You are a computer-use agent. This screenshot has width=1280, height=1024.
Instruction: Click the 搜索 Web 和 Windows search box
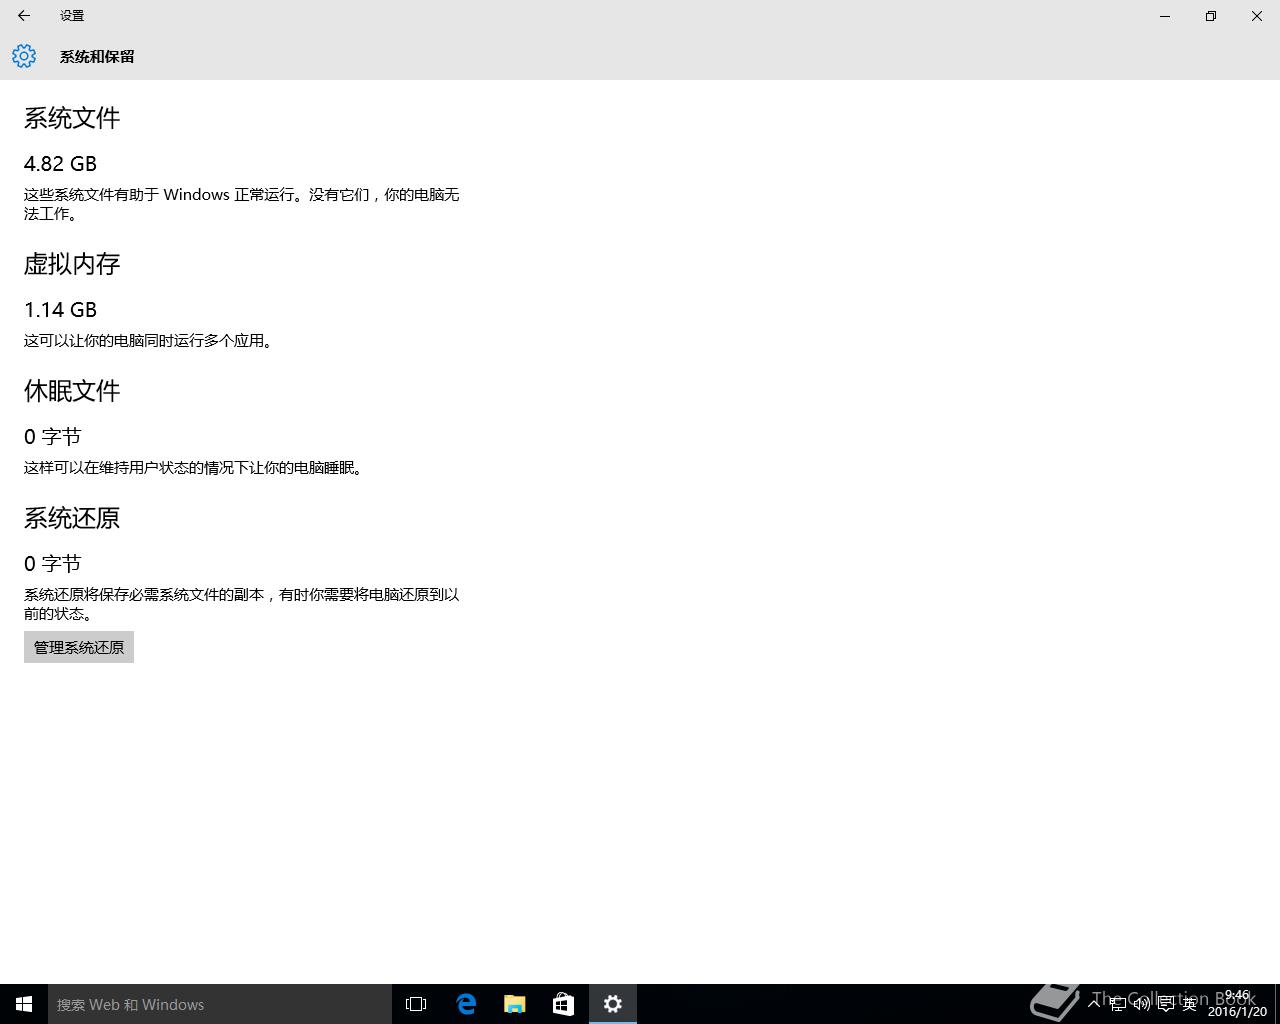pos(220,1004)
